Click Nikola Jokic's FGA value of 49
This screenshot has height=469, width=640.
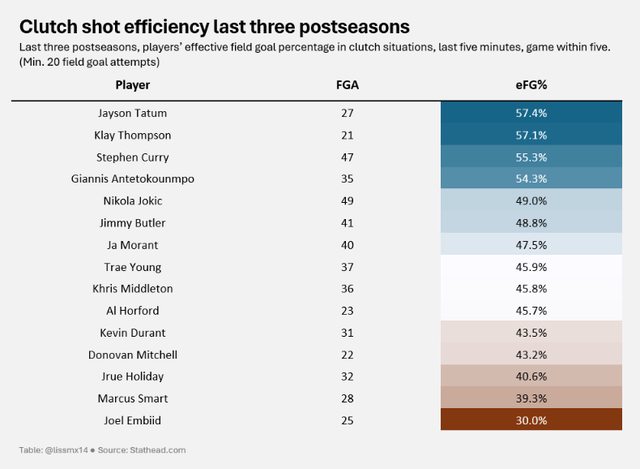pyautogui.click(x=347, y=201)
